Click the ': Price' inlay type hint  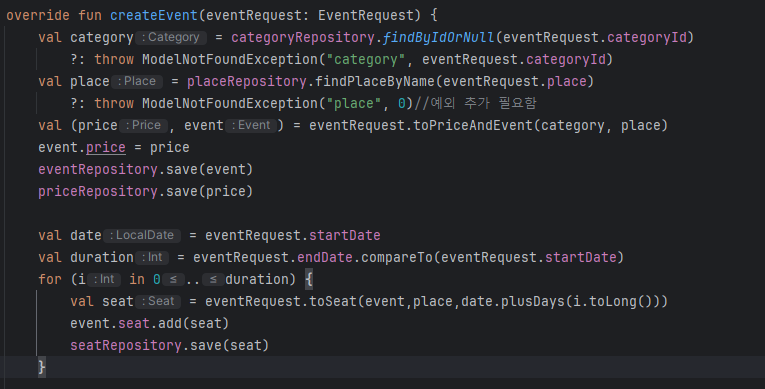click(143, 125)
